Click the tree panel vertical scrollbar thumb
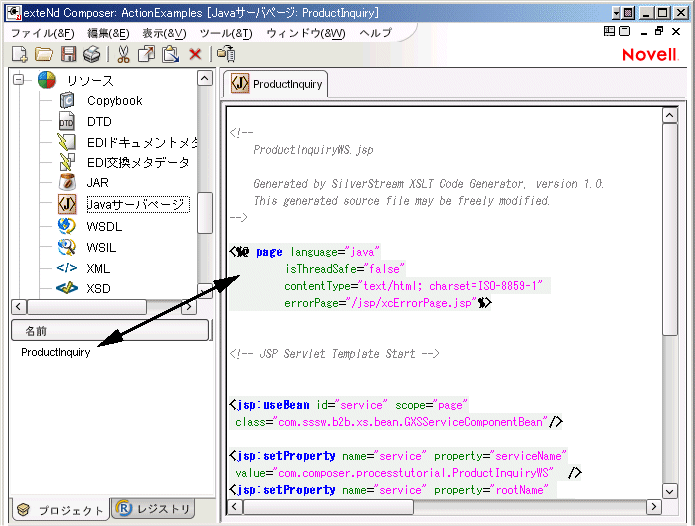This screenshot has width=695, height=526. [x=204, y=213]
